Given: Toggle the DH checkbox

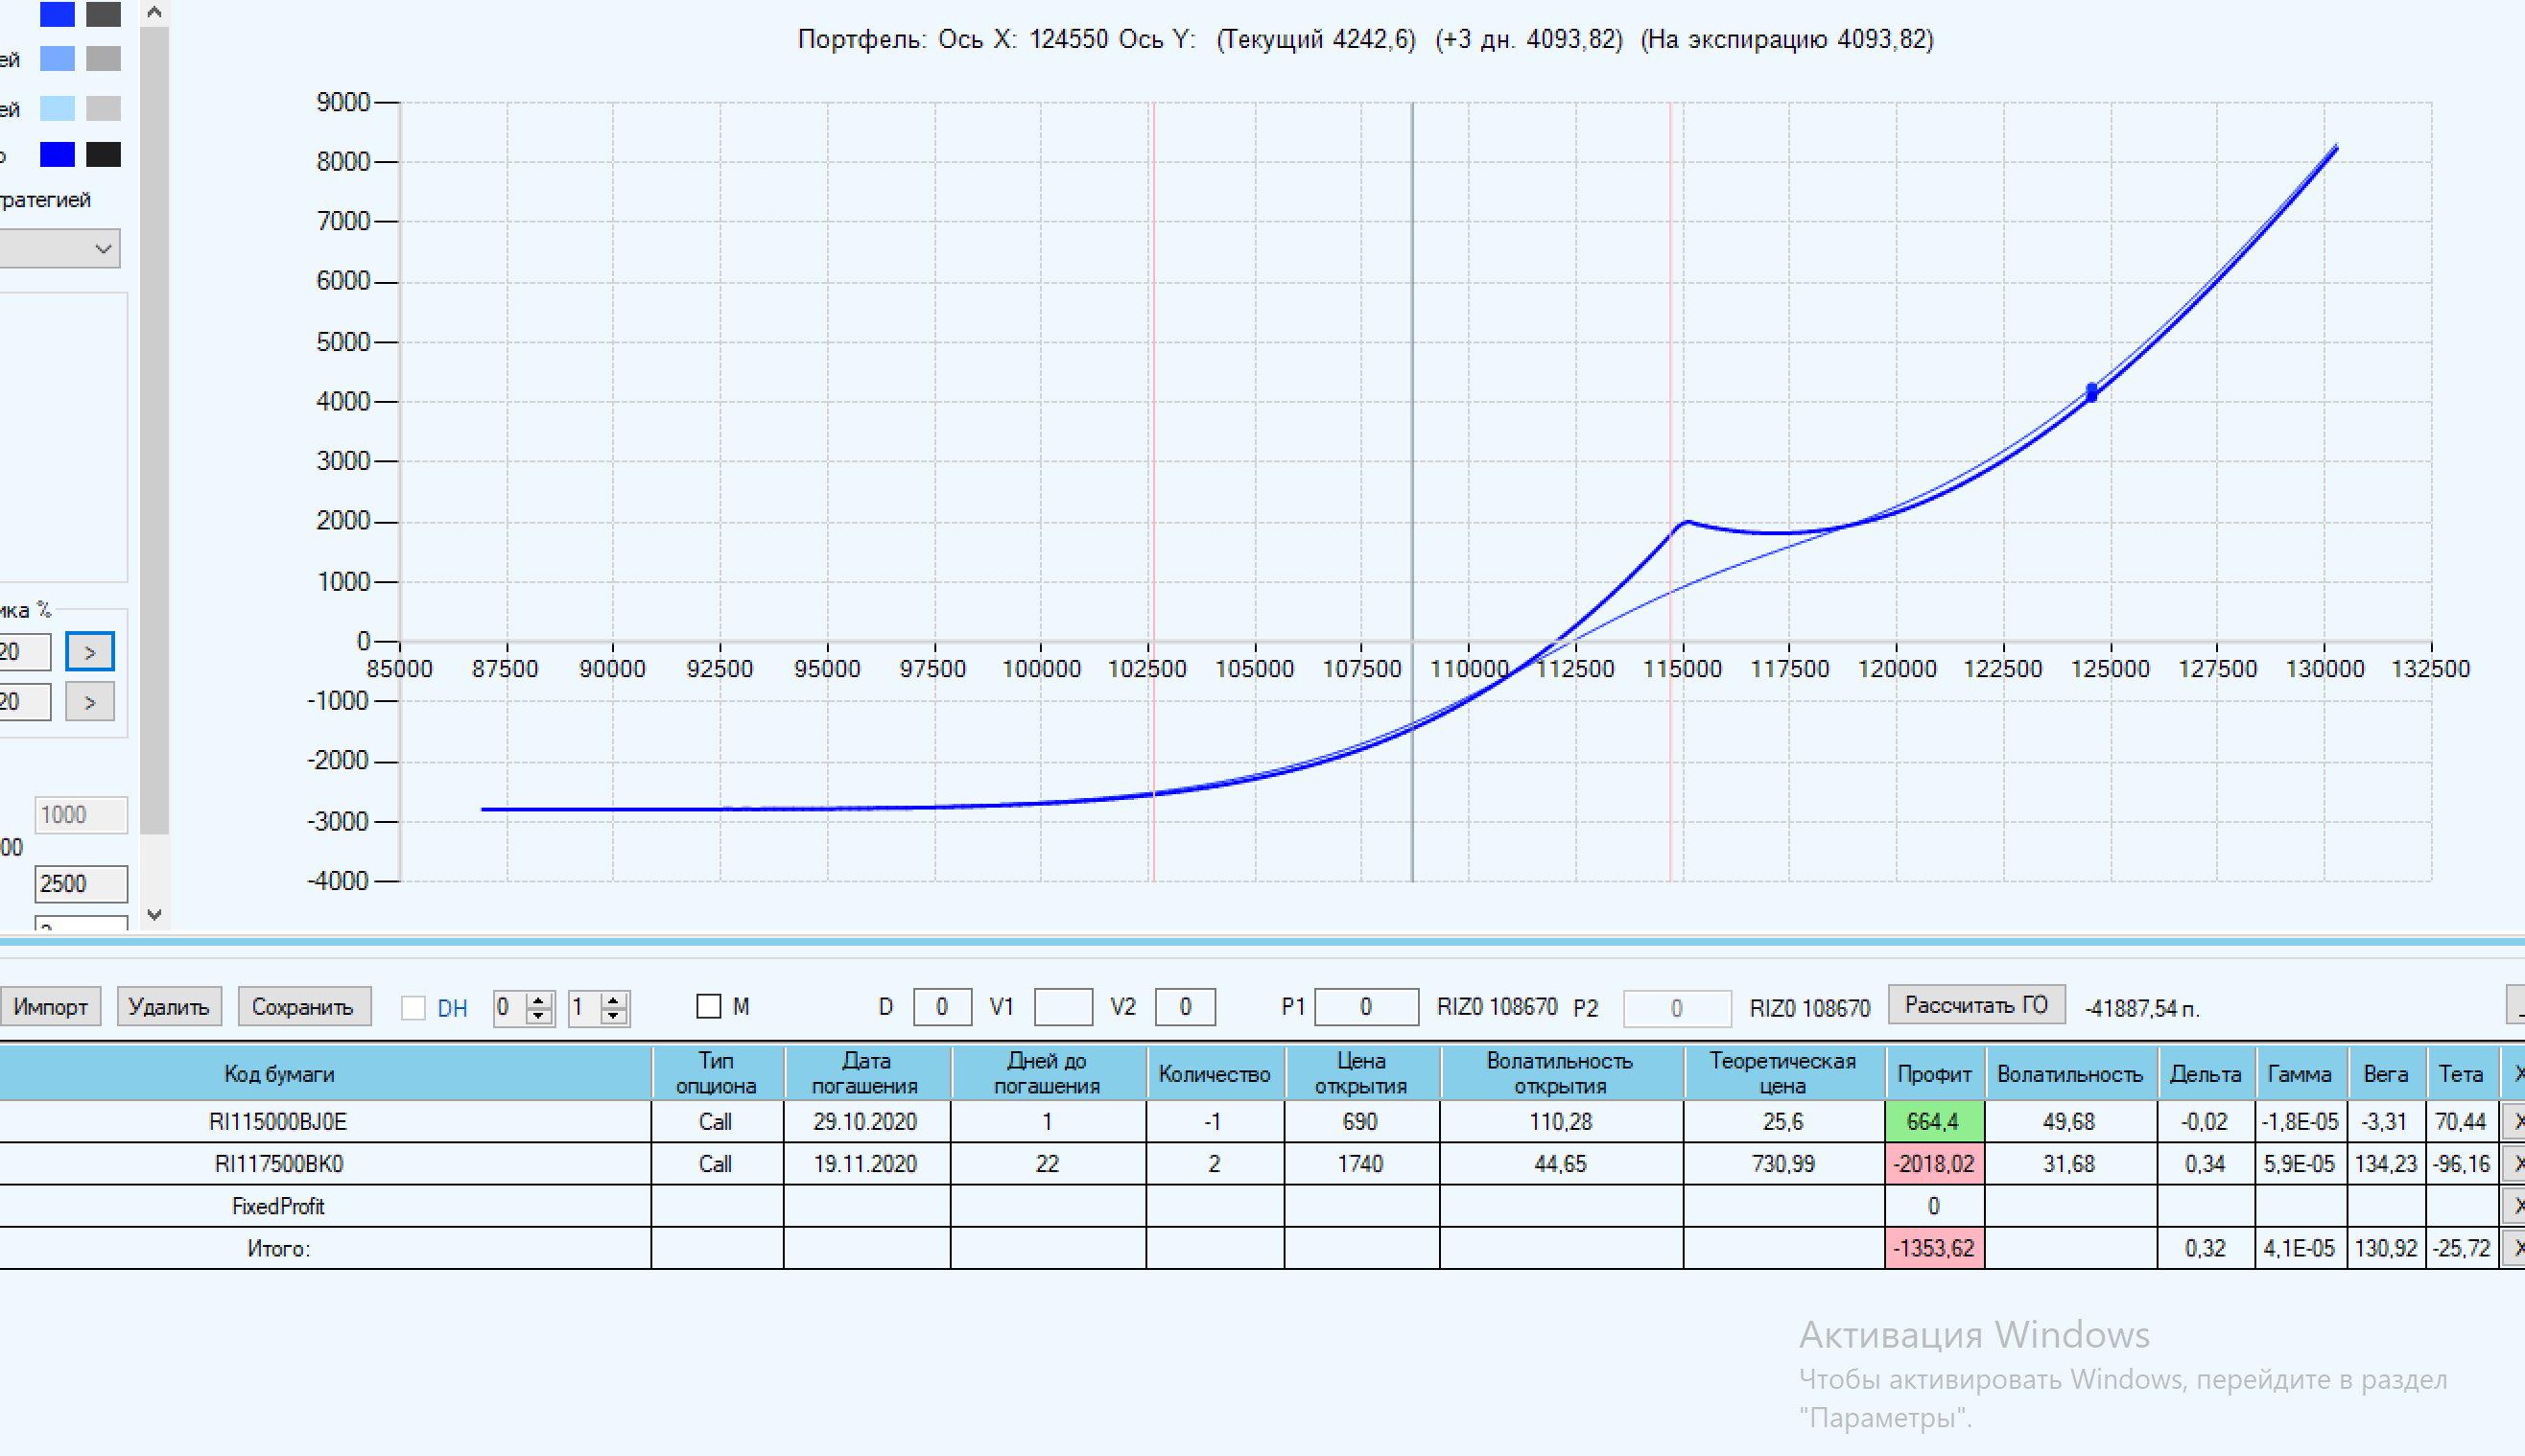Looking at the screenshot, I should tap(413, 1008).
